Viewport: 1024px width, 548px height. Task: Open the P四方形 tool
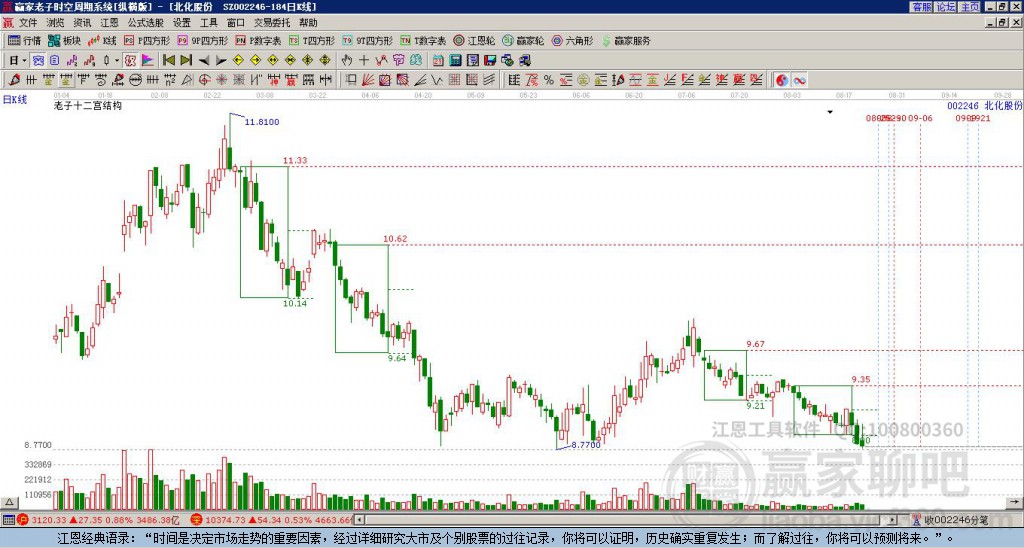(x=146, y=40)
